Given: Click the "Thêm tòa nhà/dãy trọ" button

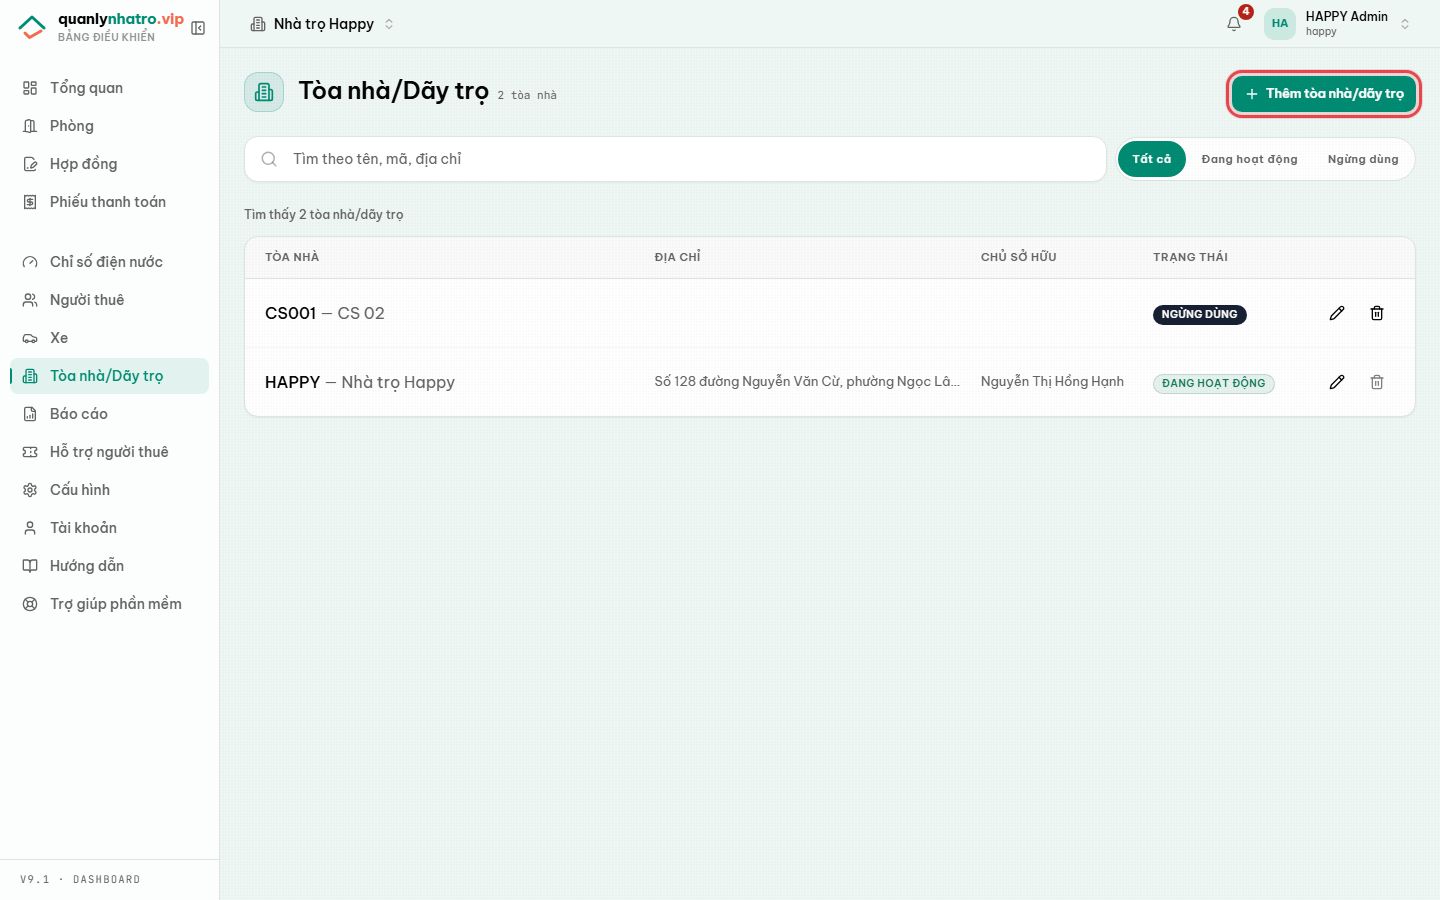Looking at the screenshot, I should coord(1324,94).
